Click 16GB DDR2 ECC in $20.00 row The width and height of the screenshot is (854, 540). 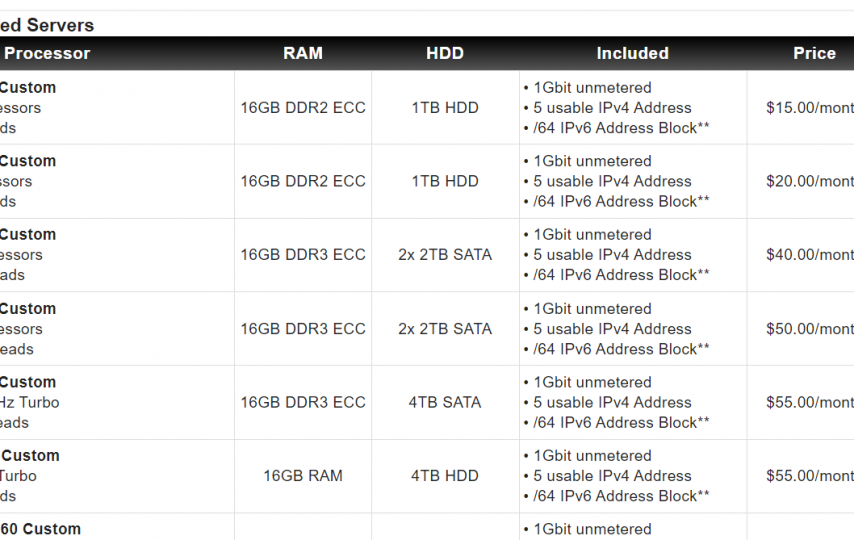coord(303,181)
